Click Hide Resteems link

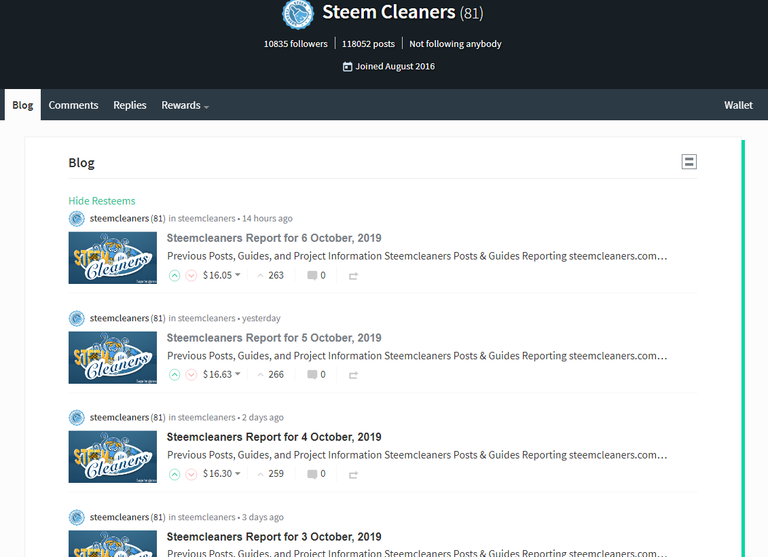[102, 201]
